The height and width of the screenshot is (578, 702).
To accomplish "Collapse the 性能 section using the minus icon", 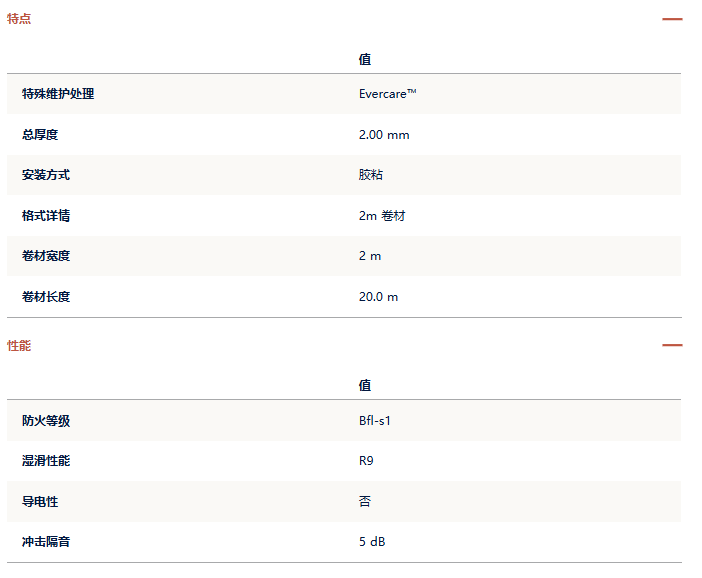I will (672, 345).
